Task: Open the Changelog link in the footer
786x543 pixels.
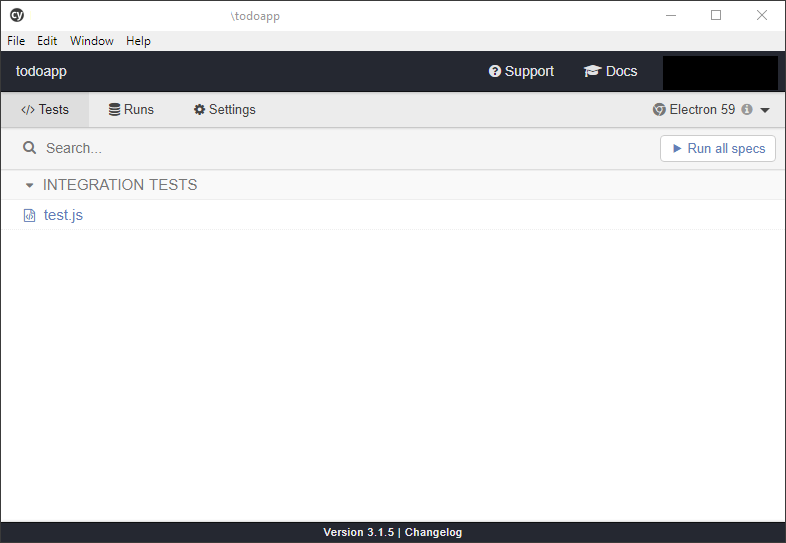Action: pyautogui.click(x=433, y=533)
